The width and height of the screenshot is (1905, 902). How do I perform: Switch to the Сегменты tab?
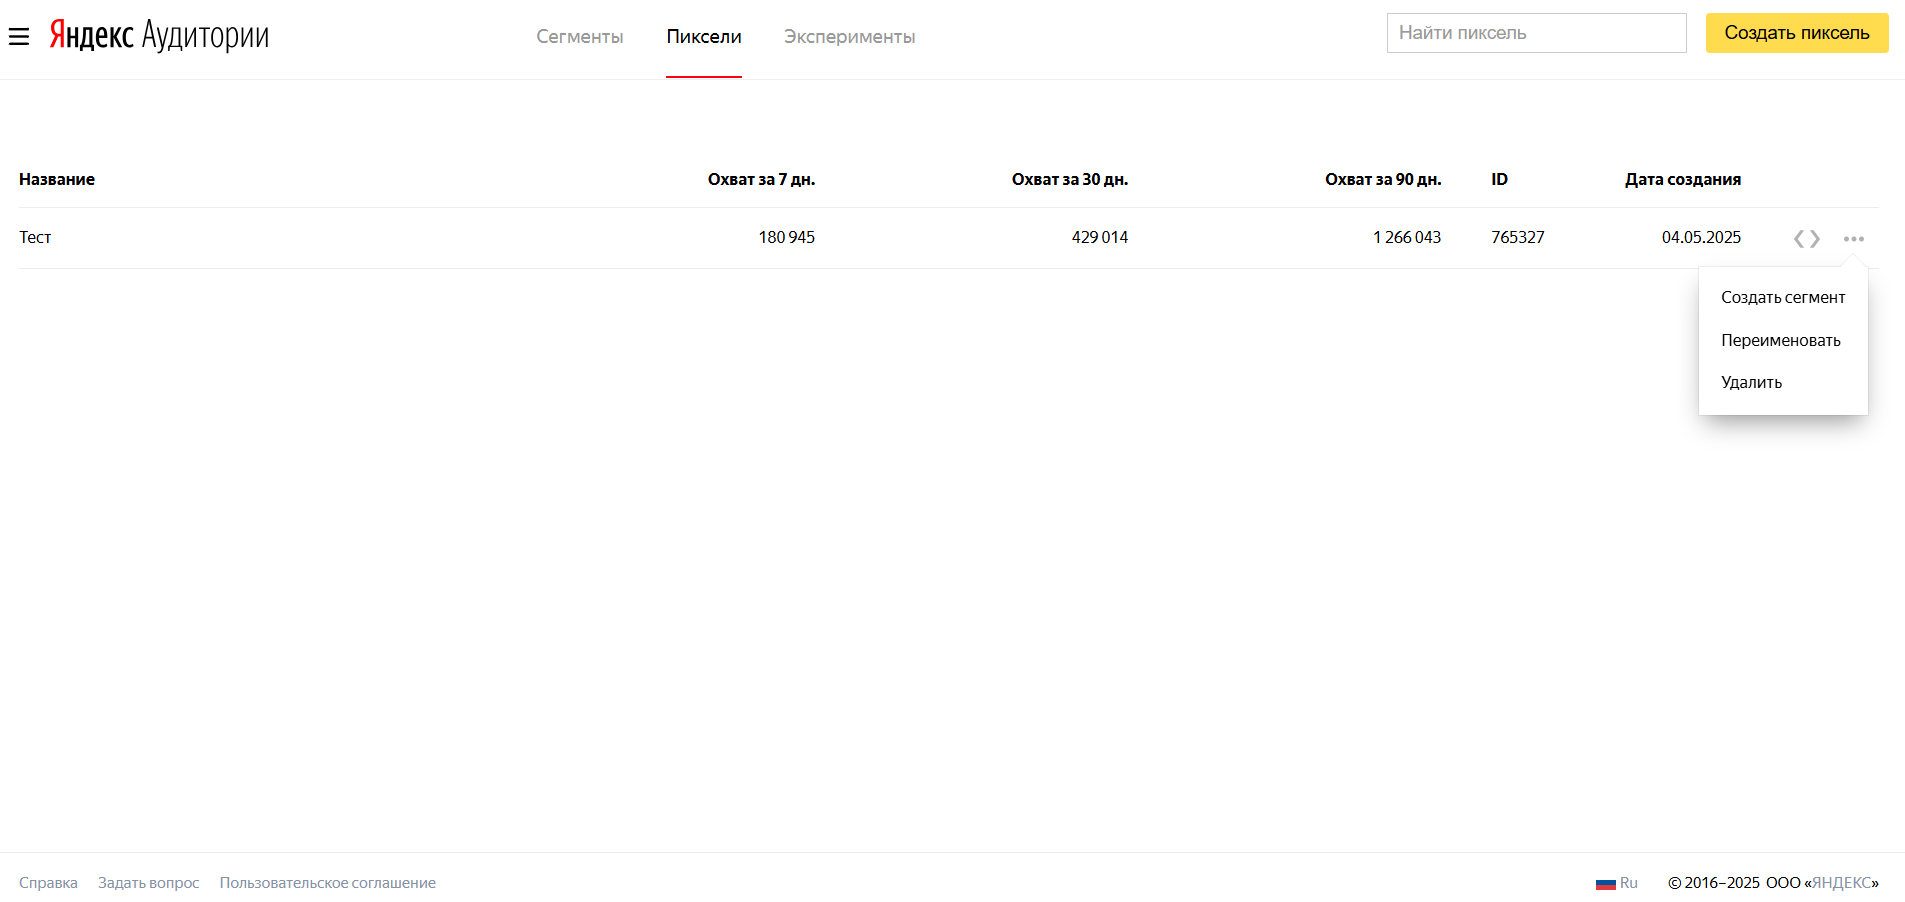tap(579, 37)
